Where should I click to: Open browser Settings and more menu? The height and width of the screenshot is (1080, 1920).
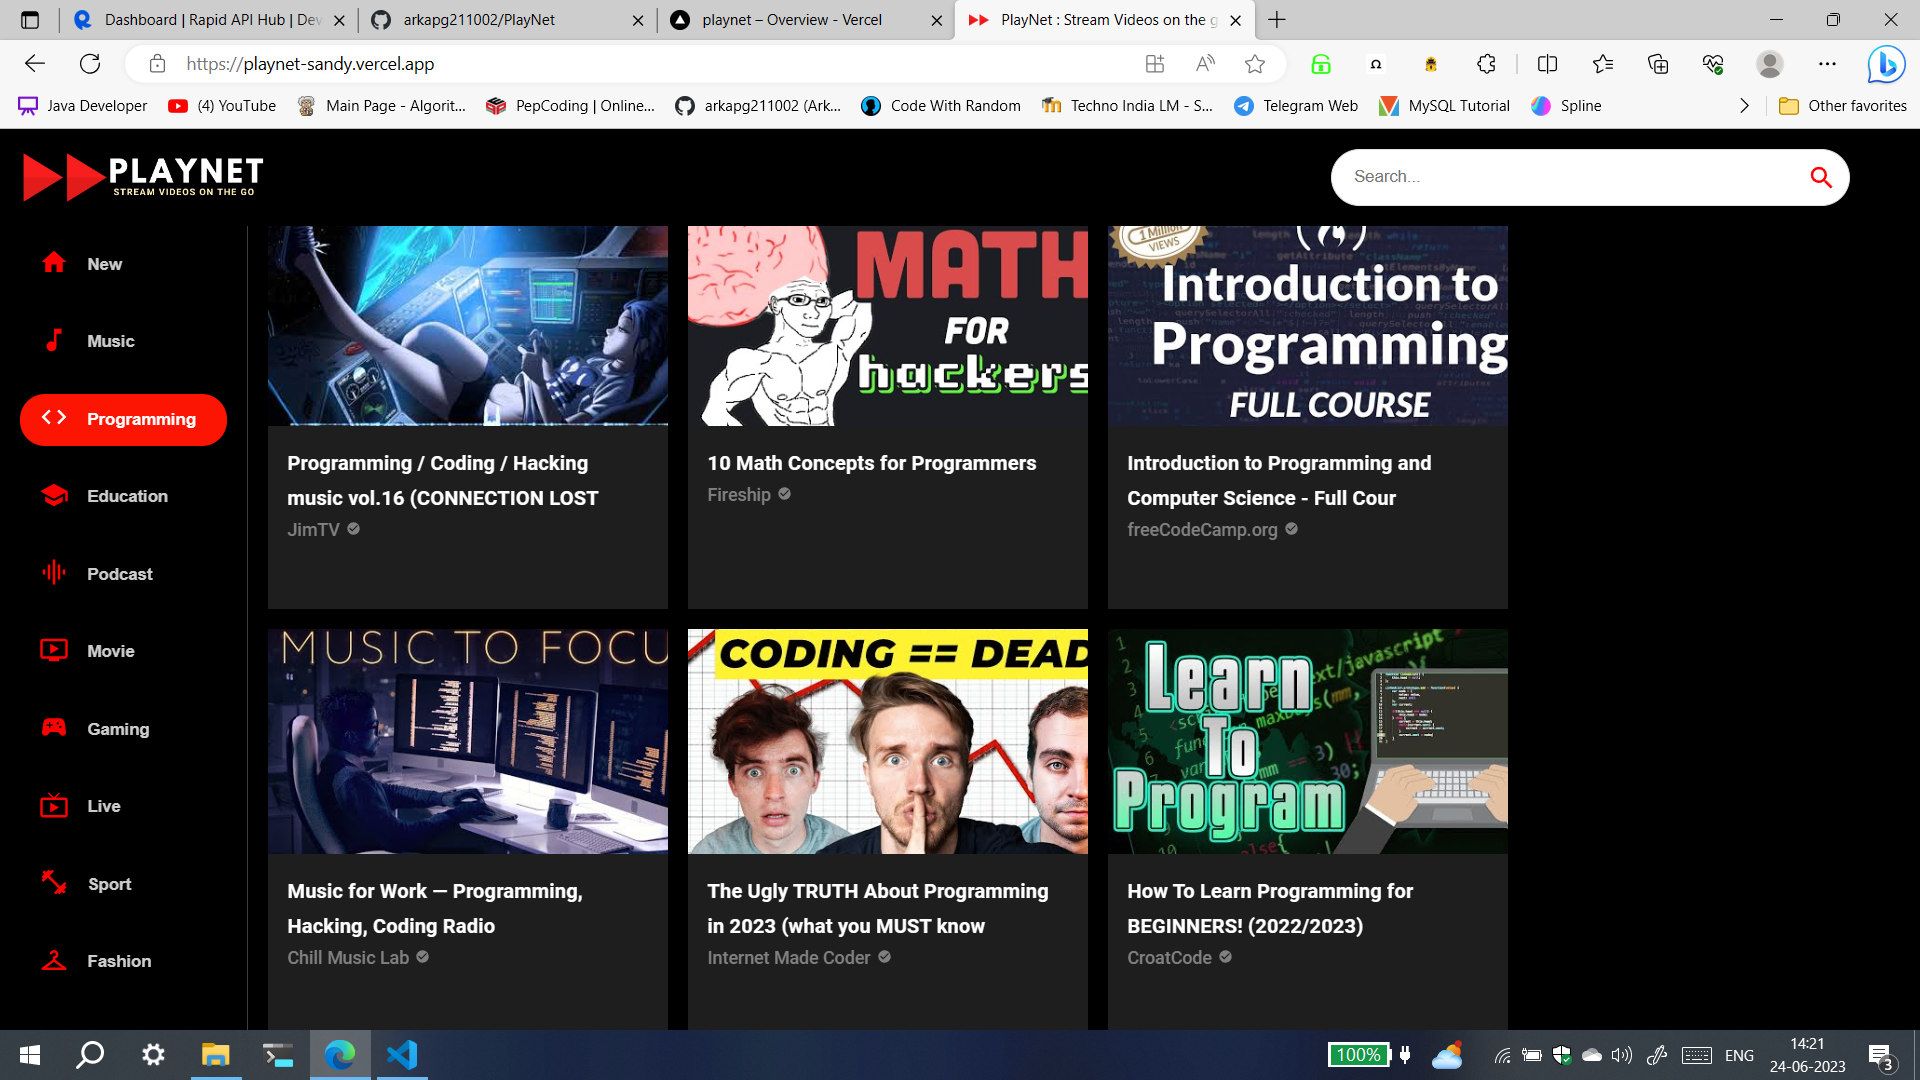[1827, 64]
